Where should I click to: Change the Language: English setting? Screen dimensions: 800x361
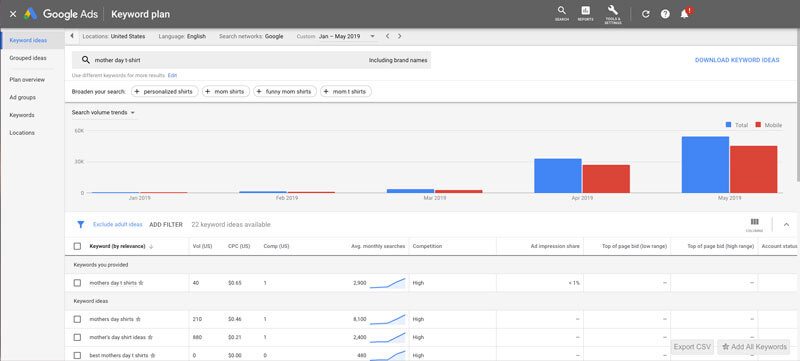(x=182, y=36)
